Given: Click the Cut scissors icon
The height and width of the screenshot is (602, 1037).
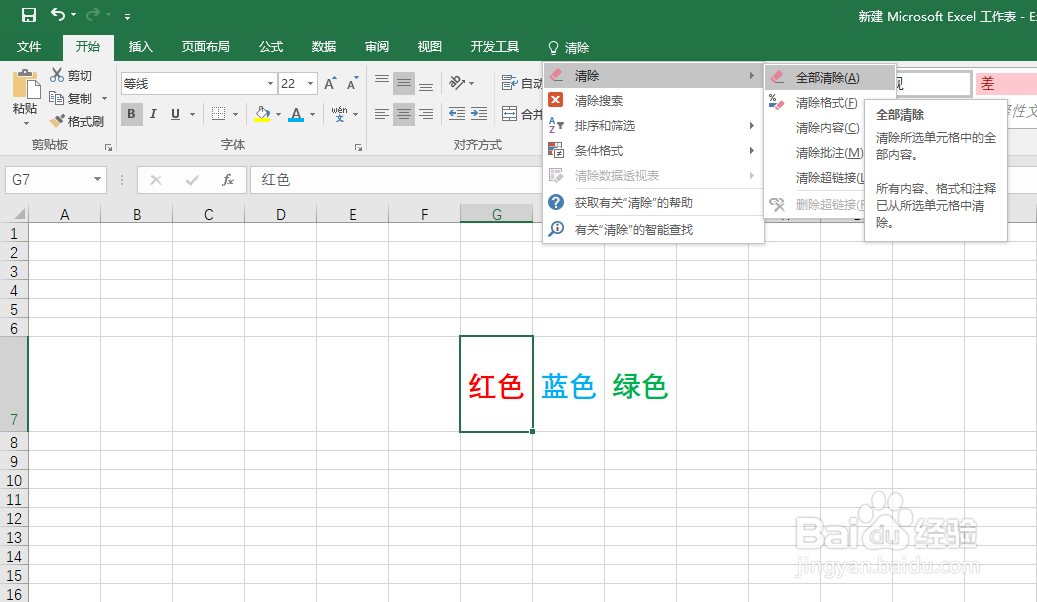Looking at the screenshot, I should (57, 75).
